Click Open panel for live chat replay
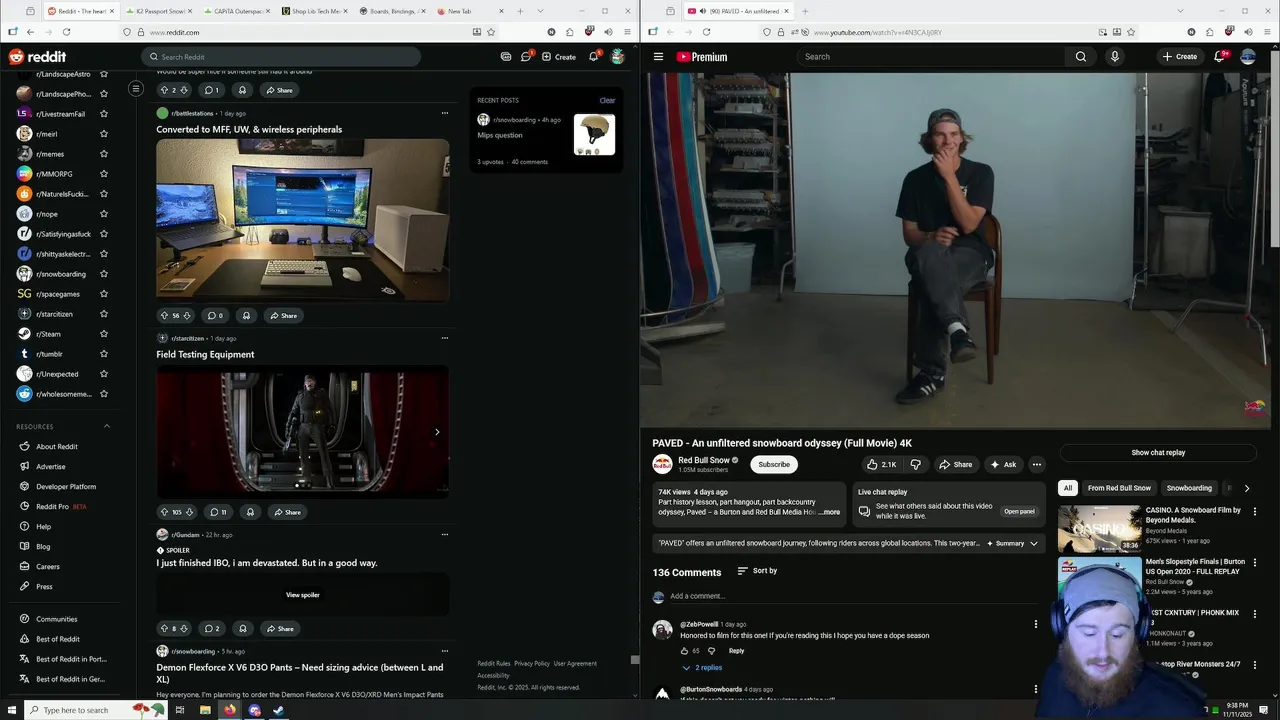Screen dimensions: 1280x720 pos(1019,512)
